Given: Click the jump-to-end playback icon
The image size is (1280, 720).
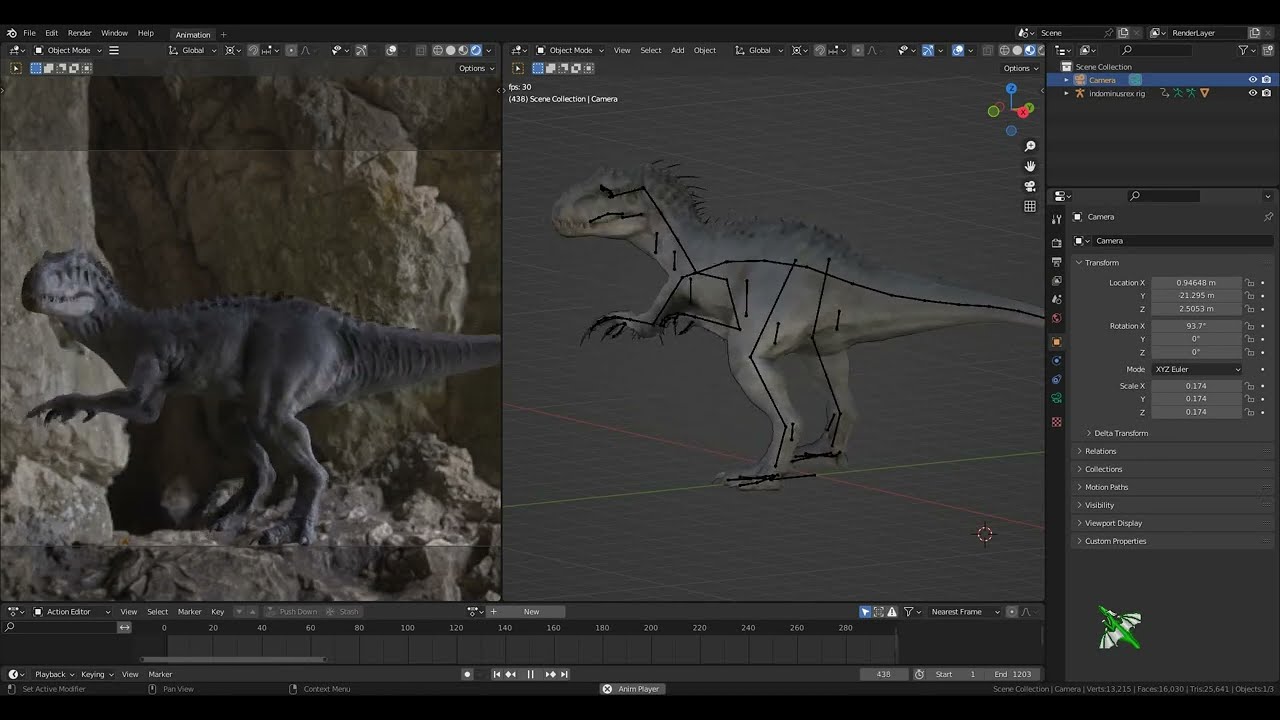Looking at the screenshot, I should (564, 675).
